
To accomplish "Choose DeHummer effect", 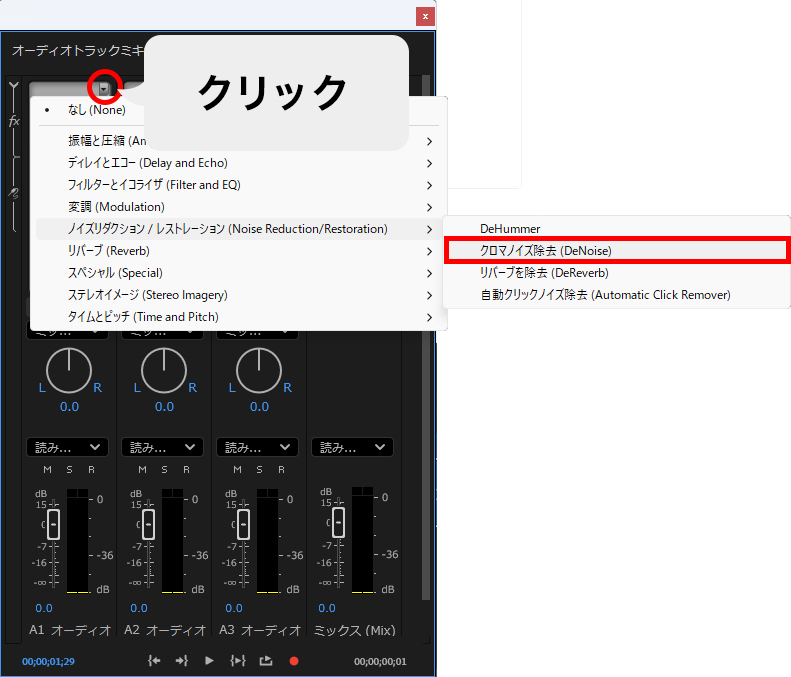I will [x=616, y=229].
